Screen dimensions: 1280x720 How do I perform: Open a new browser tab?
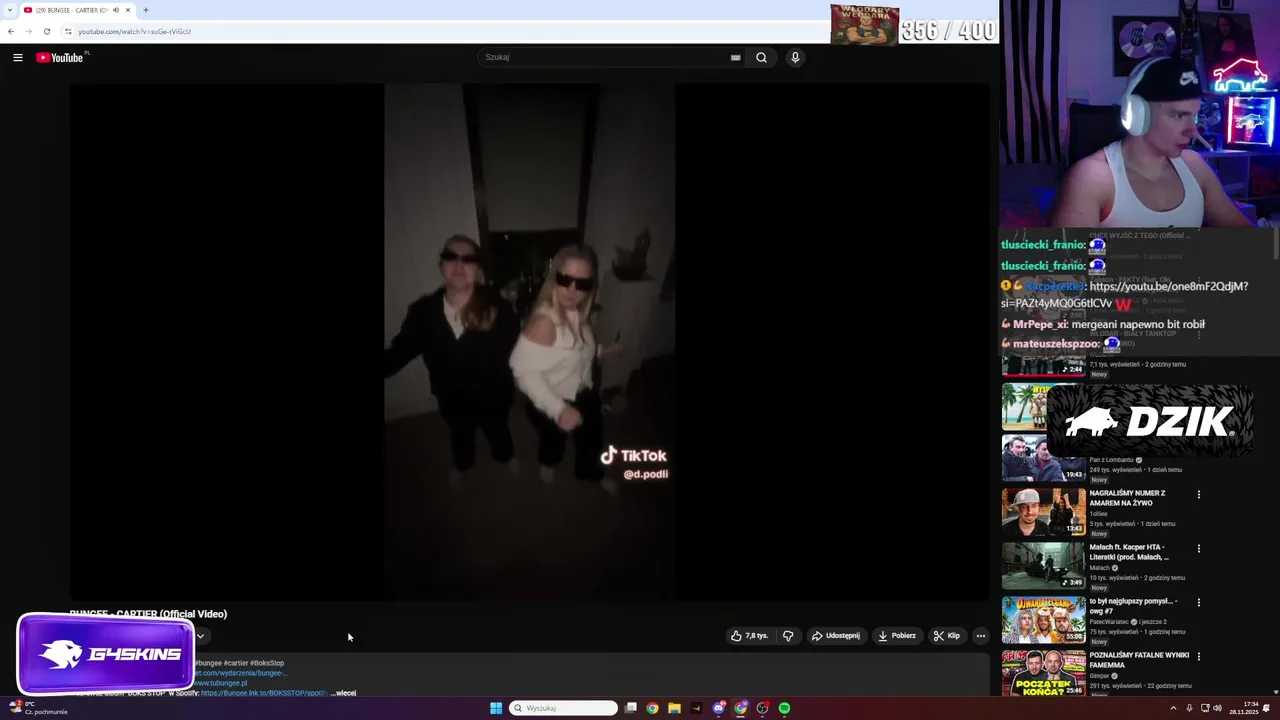click(146, 10)
